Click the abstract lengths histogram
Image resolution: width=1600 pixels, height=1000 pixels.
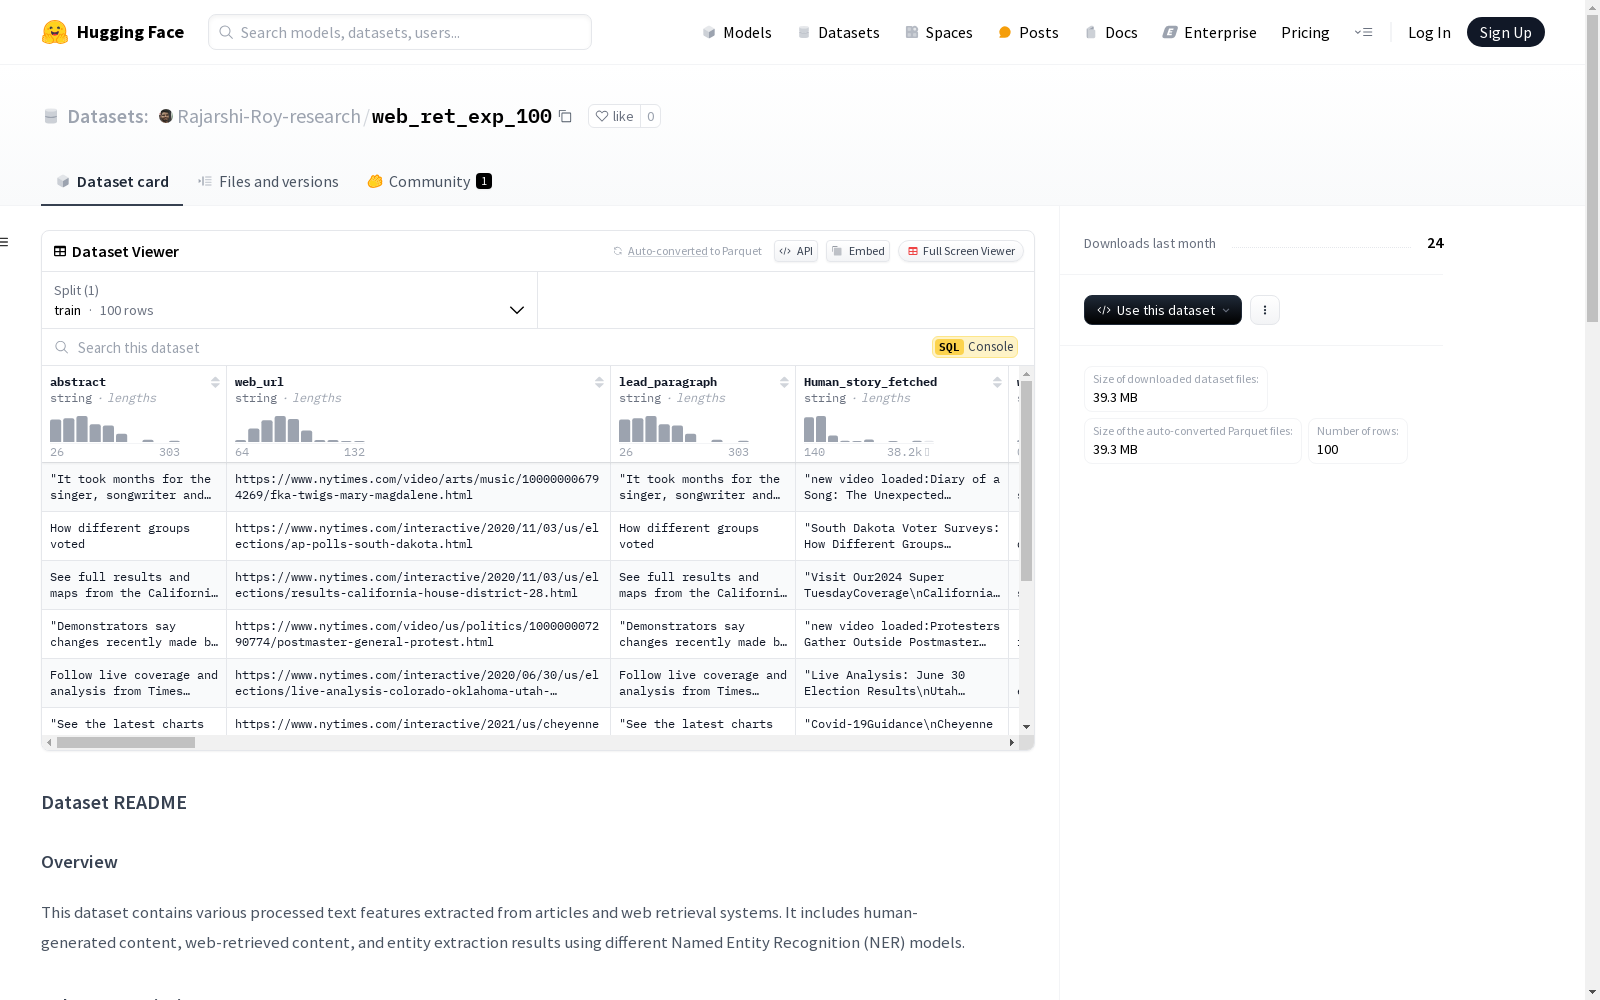(115, 429)
